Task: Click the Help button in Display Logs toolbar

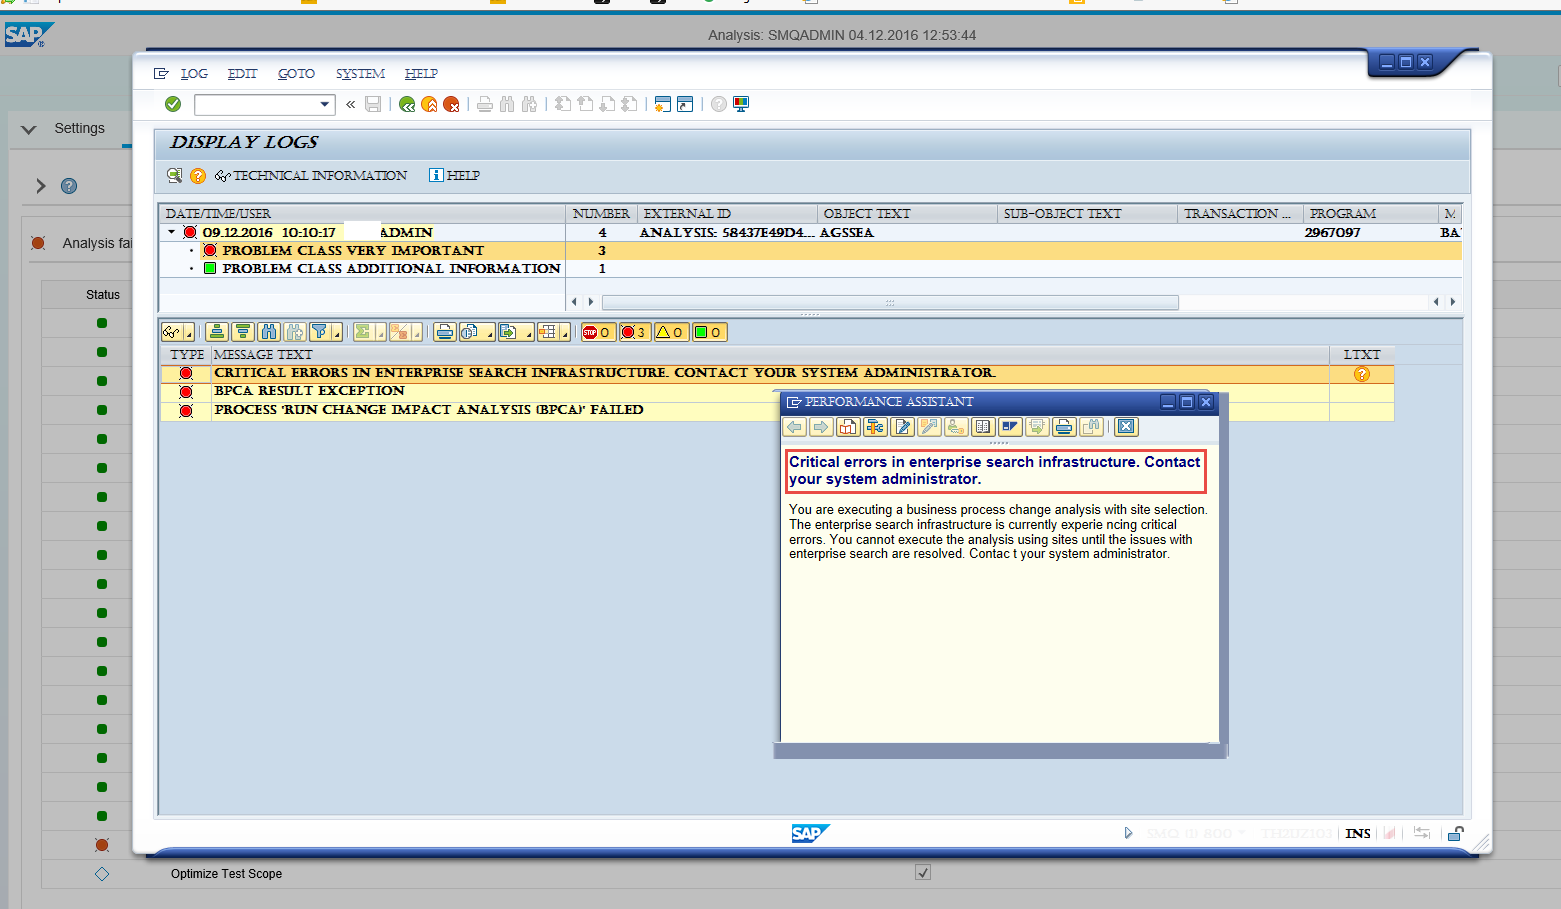Action: click(454, 176)
